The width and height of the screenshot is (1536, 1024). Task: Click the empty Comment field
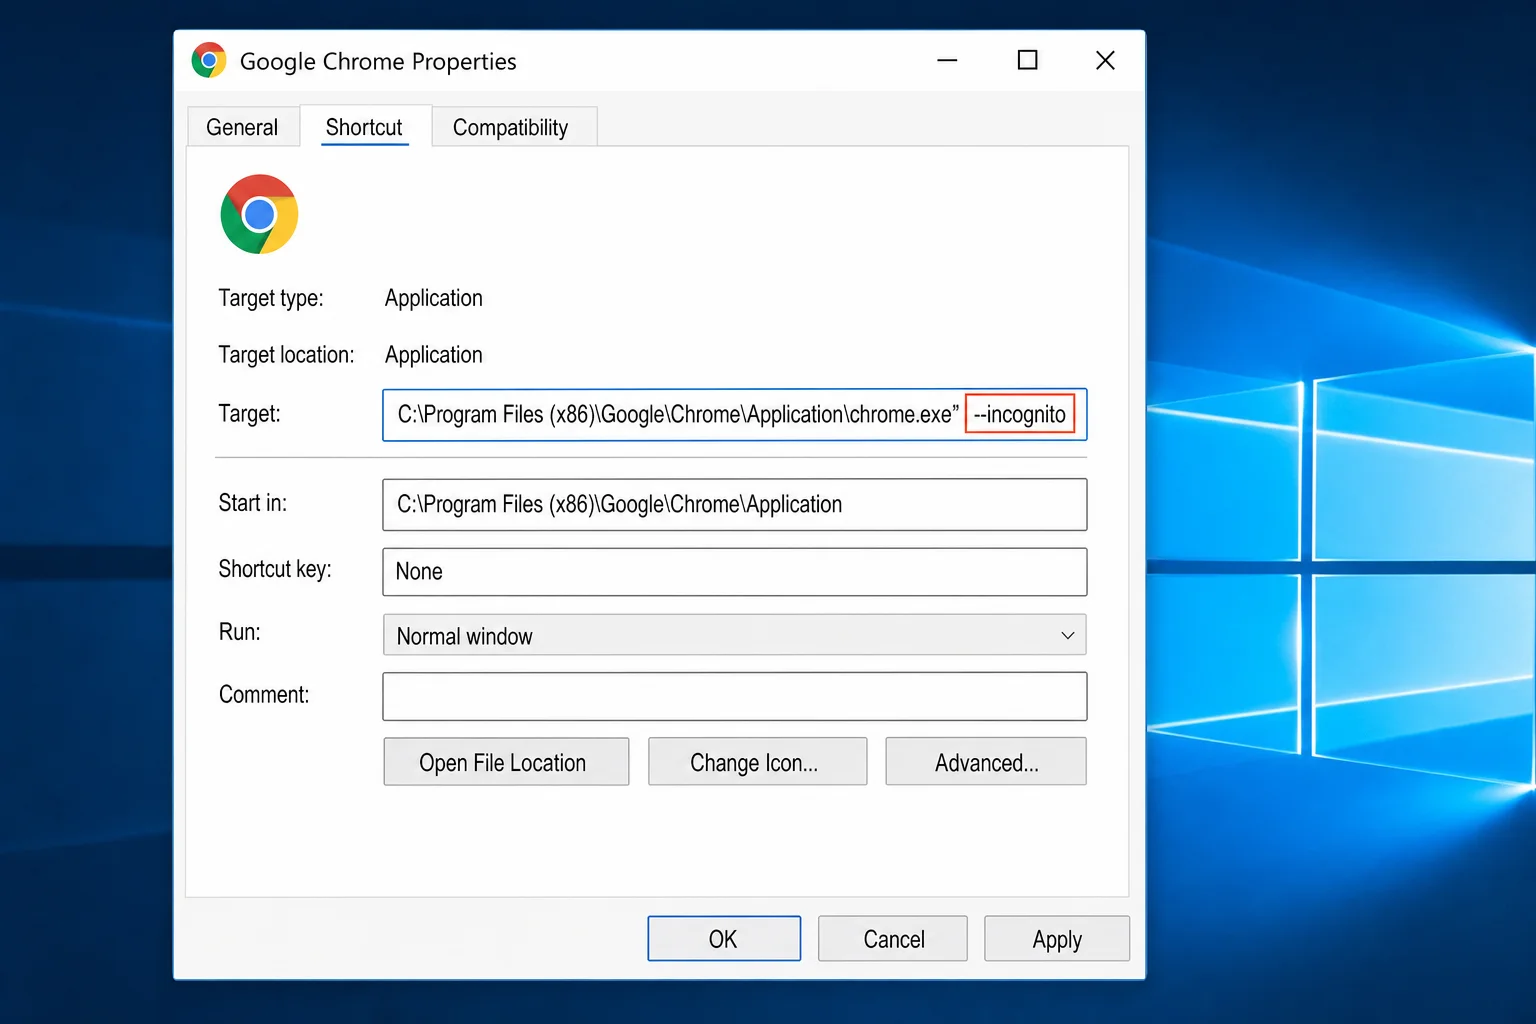pyautogui.click(x=734, y=696)
